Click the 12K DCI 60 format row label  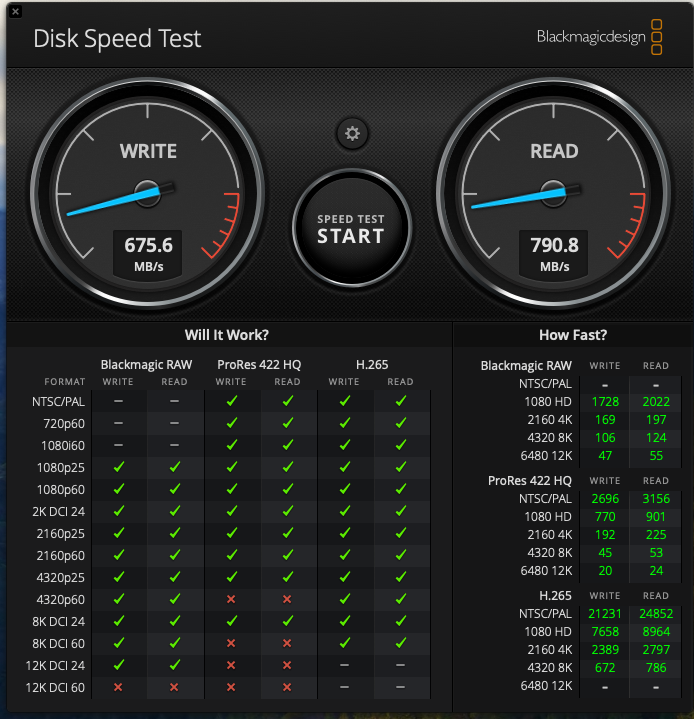pyautogui.click(x=55, y=687)
